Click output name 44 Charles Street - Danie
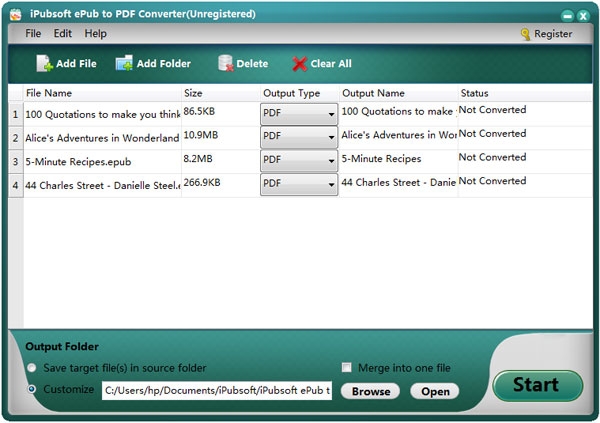600x423 pixels. [398, 183]
